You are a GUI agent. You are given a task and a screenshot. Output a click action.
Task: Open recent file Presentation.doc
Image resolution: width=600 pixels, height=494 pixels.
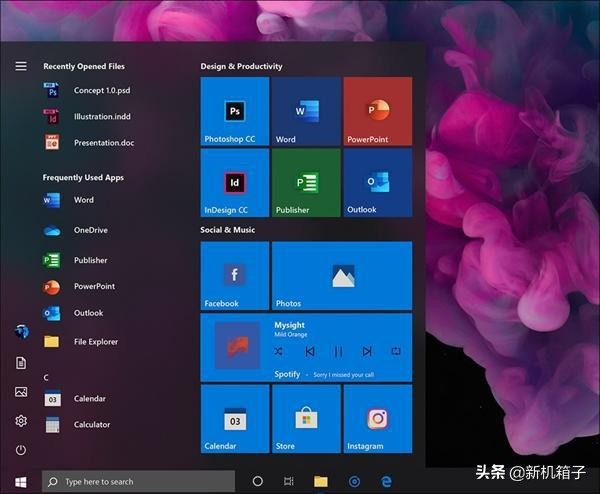coord(89,143)
